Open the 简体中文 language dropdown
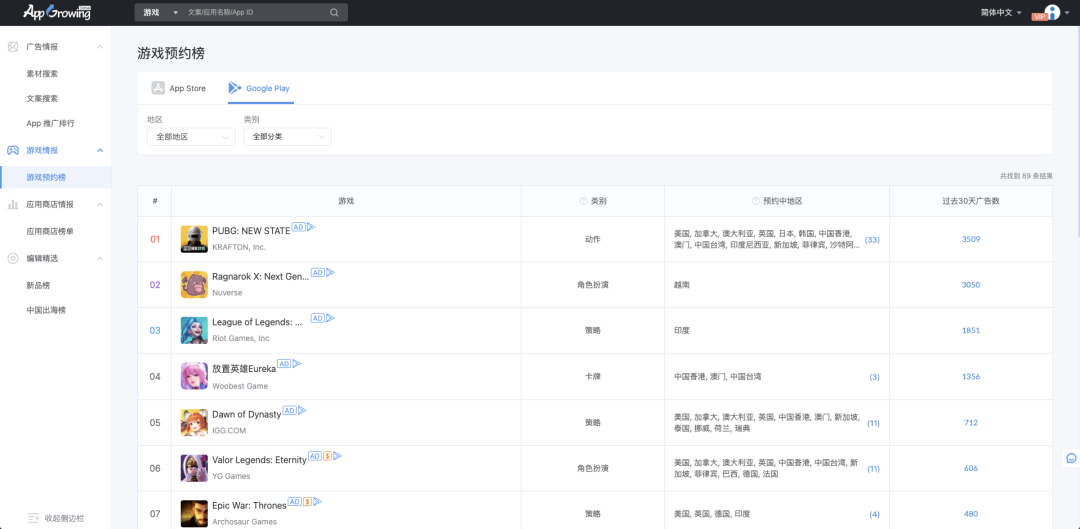 coord(1001,12)
